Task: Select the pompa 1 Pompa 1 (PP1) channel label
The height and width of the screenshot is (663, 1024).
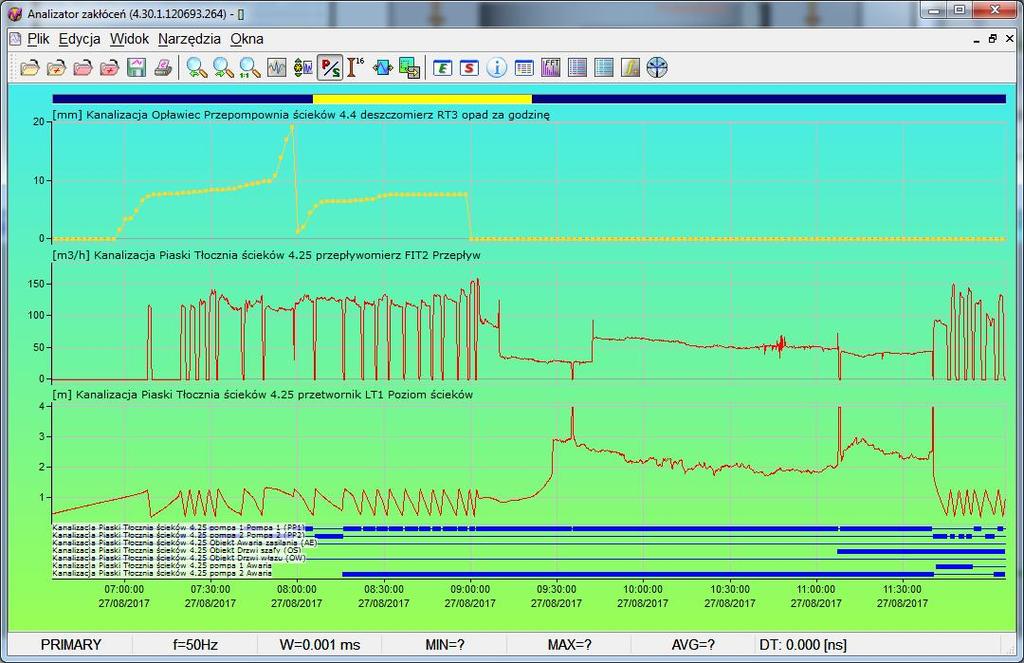Action: (178, 528)
